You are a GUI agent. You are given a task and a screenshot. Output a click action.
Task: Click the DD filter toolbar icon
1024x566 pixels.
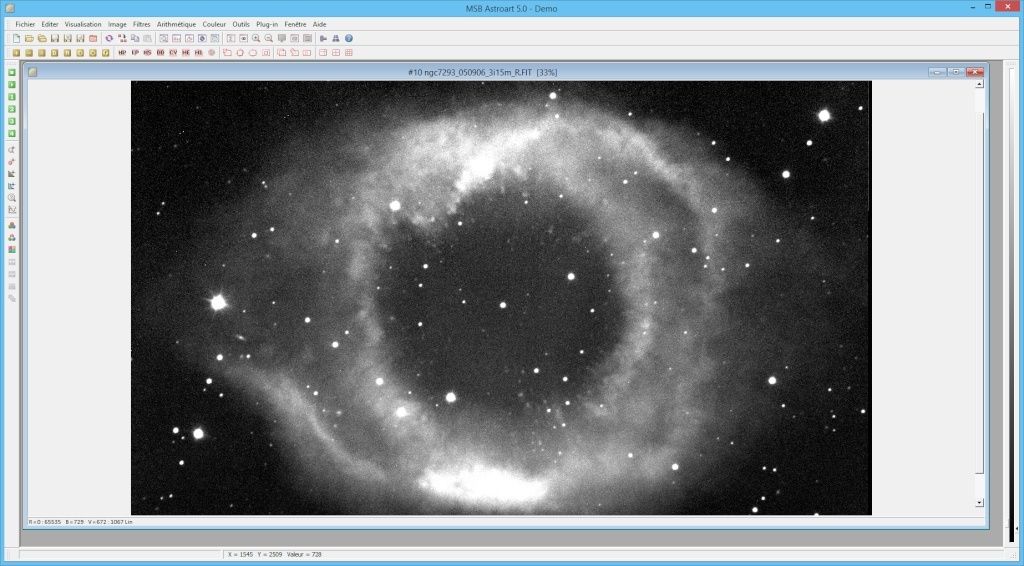coord(161,53)
